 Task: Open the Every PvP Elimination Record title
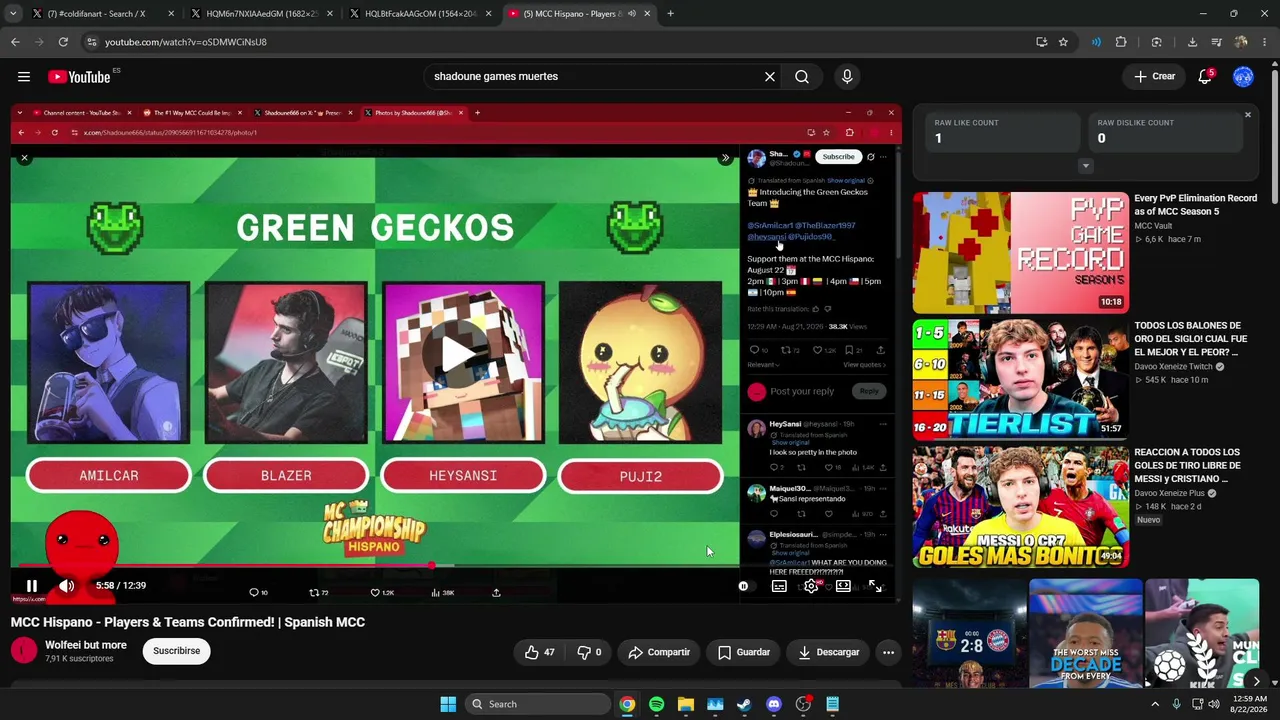1195,205
